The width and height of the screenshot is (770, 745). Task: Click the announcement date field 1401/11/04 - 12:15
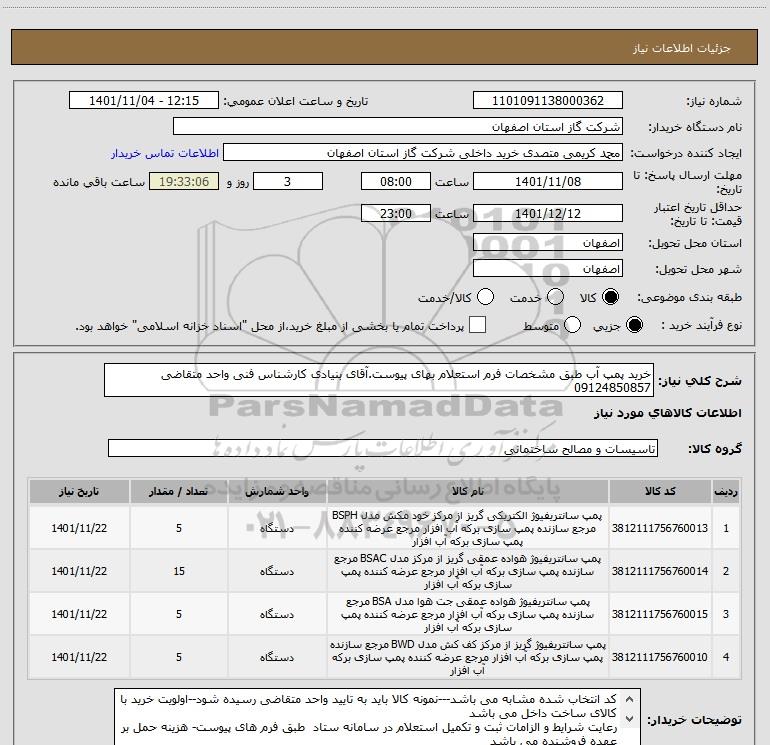pos(144,101)
